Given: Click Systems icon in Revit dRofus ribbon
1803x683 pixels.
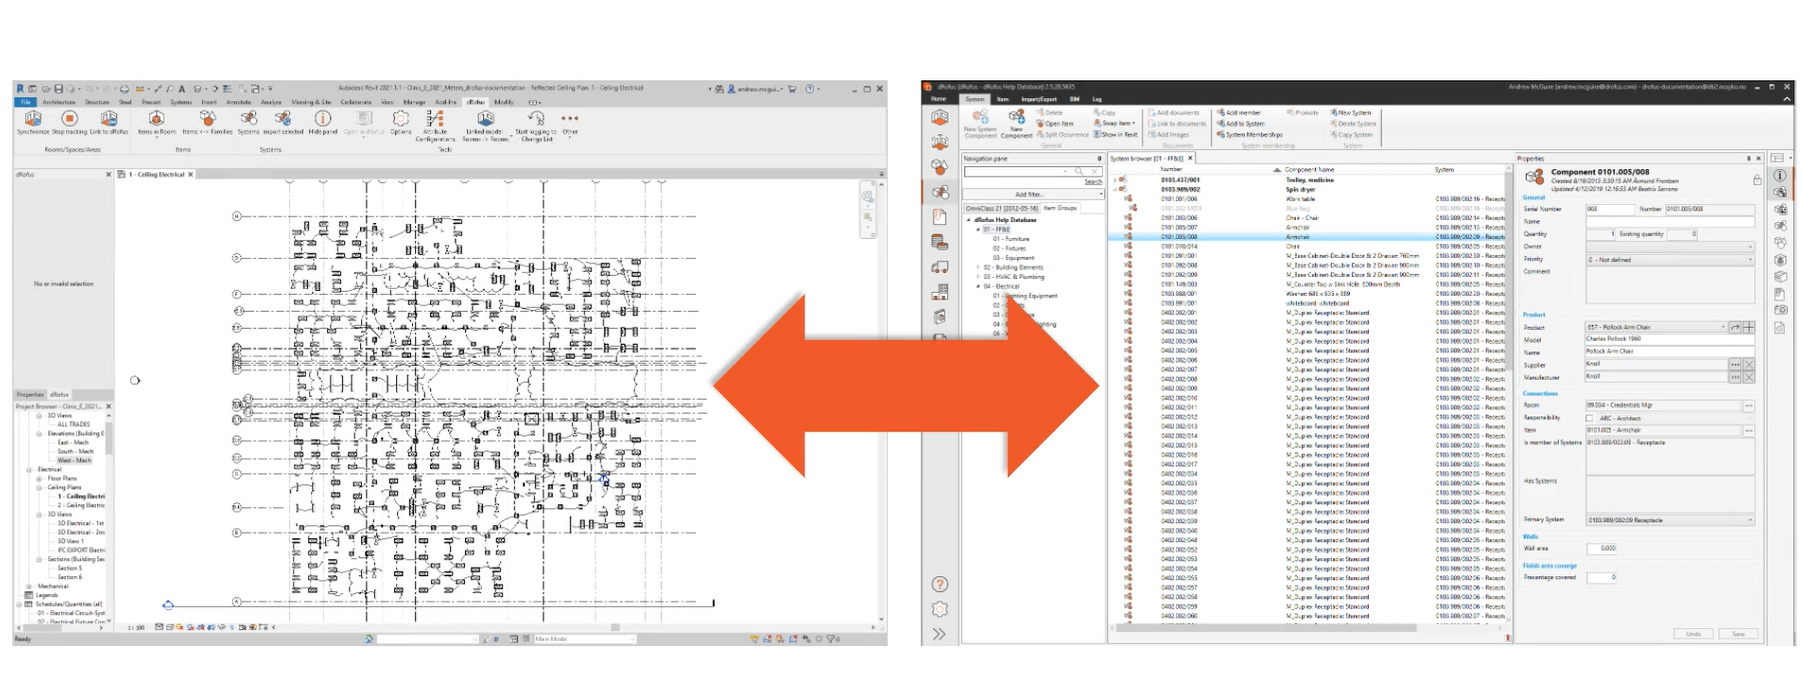Looking at the screenshot, I should (248, 119).
